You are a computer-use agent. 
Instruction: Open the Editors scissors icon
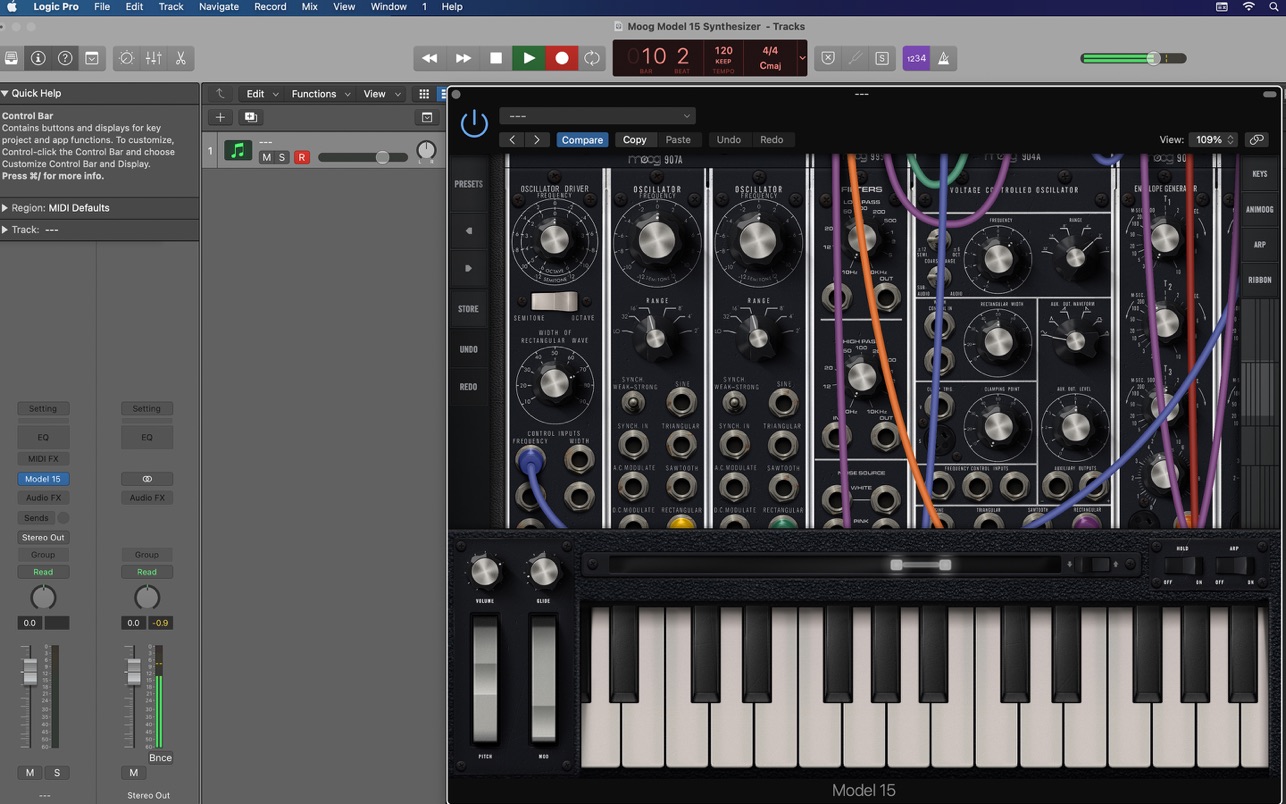point(180,58)
